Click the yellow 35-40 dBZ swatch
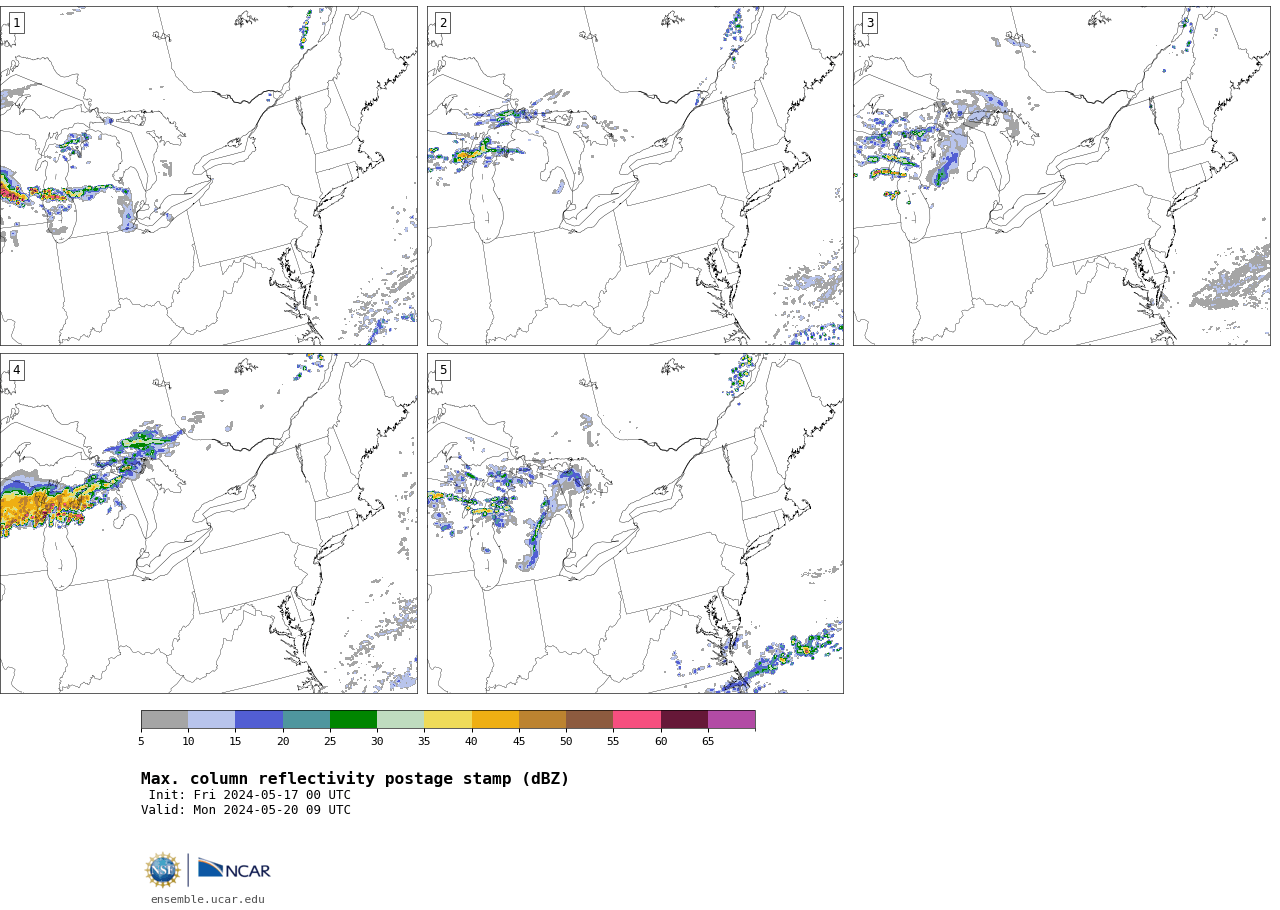This screenshot has width=1280, height=910. 448,720
